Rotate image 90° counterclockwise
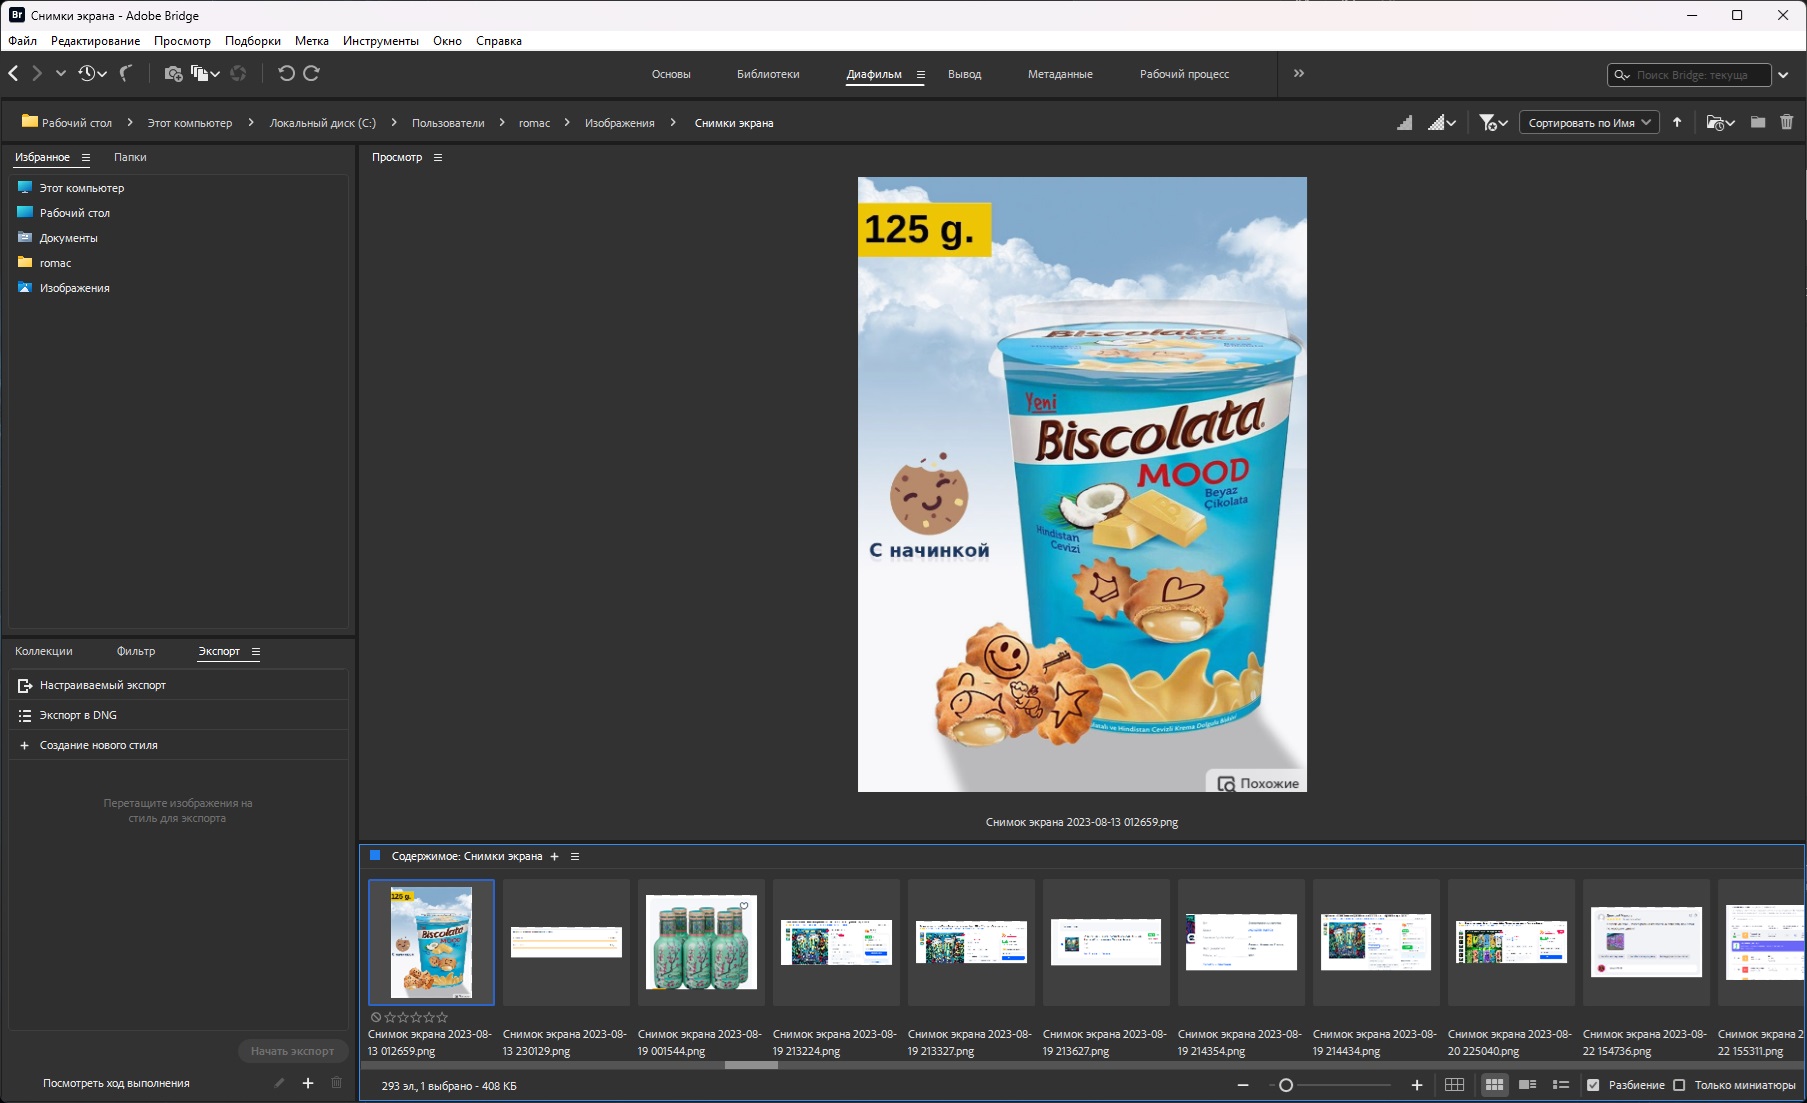Viewport: 1807px width, 1103px height. coord(286,73)
